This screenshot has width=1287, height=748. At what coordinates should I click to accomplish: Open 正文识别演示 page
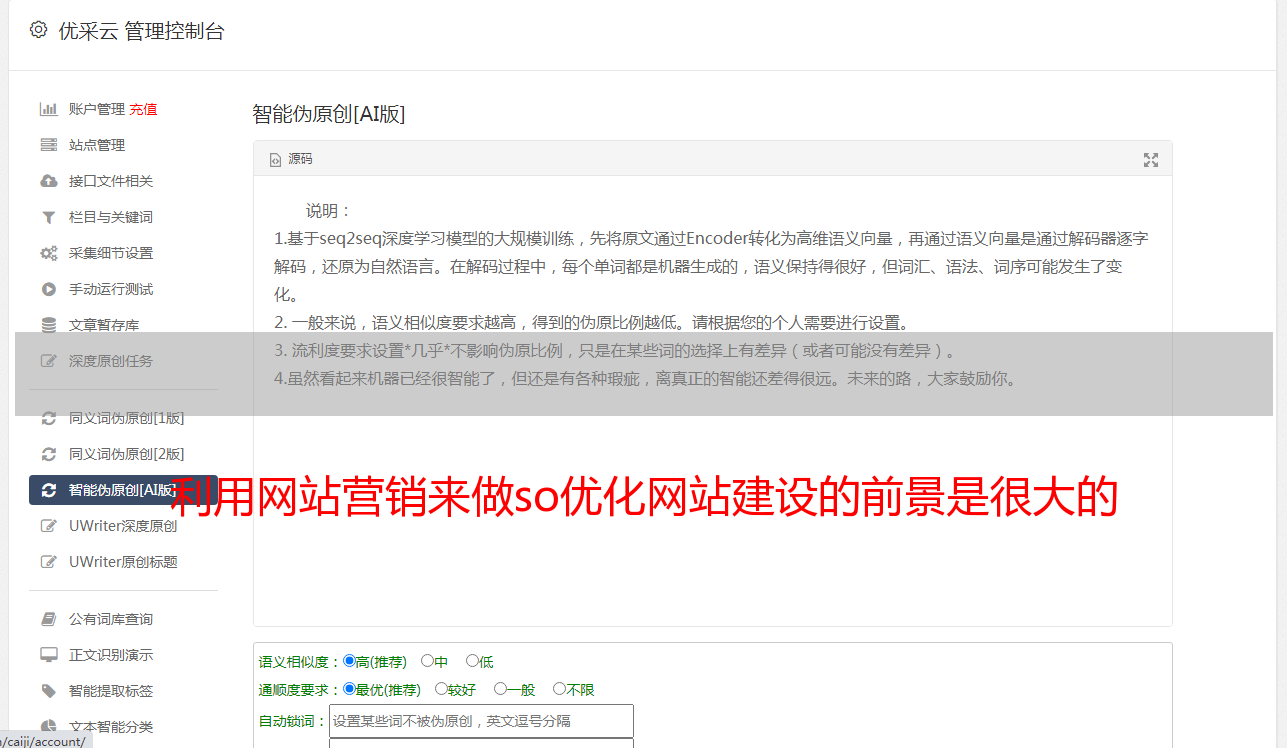click(111, 655)
